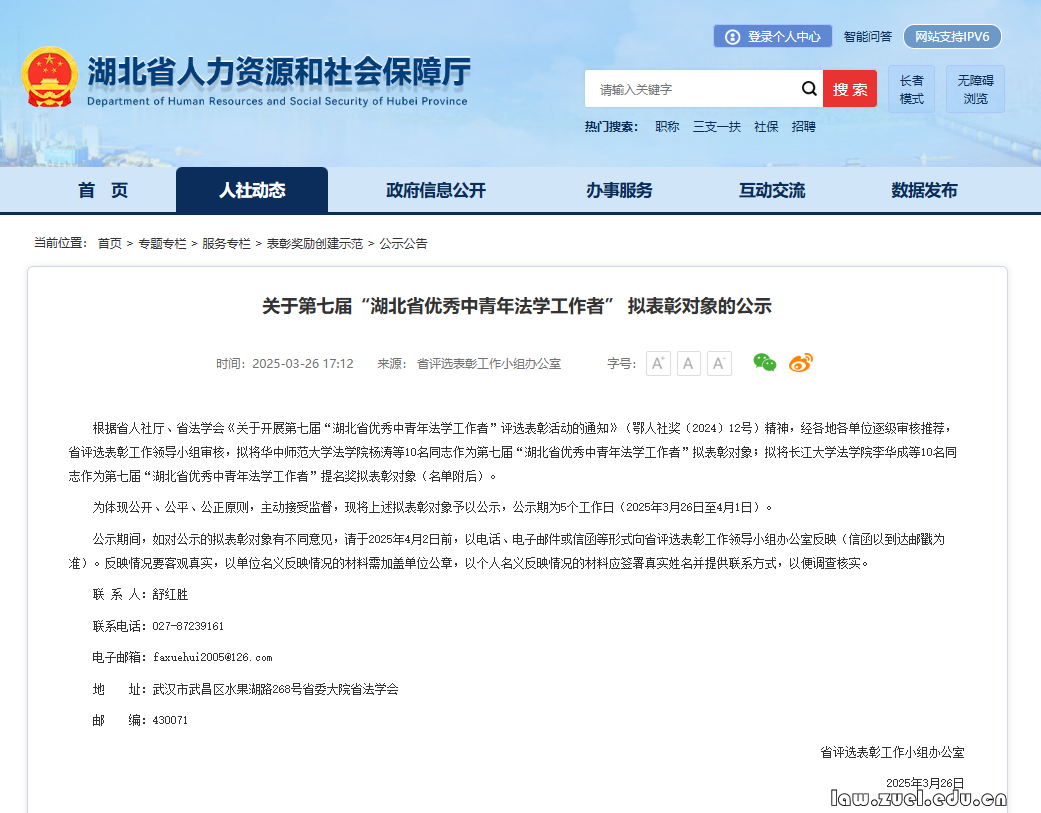Expand the 数据发布 navigation menu
1041x813 pixels.
[x=924, y=190]
